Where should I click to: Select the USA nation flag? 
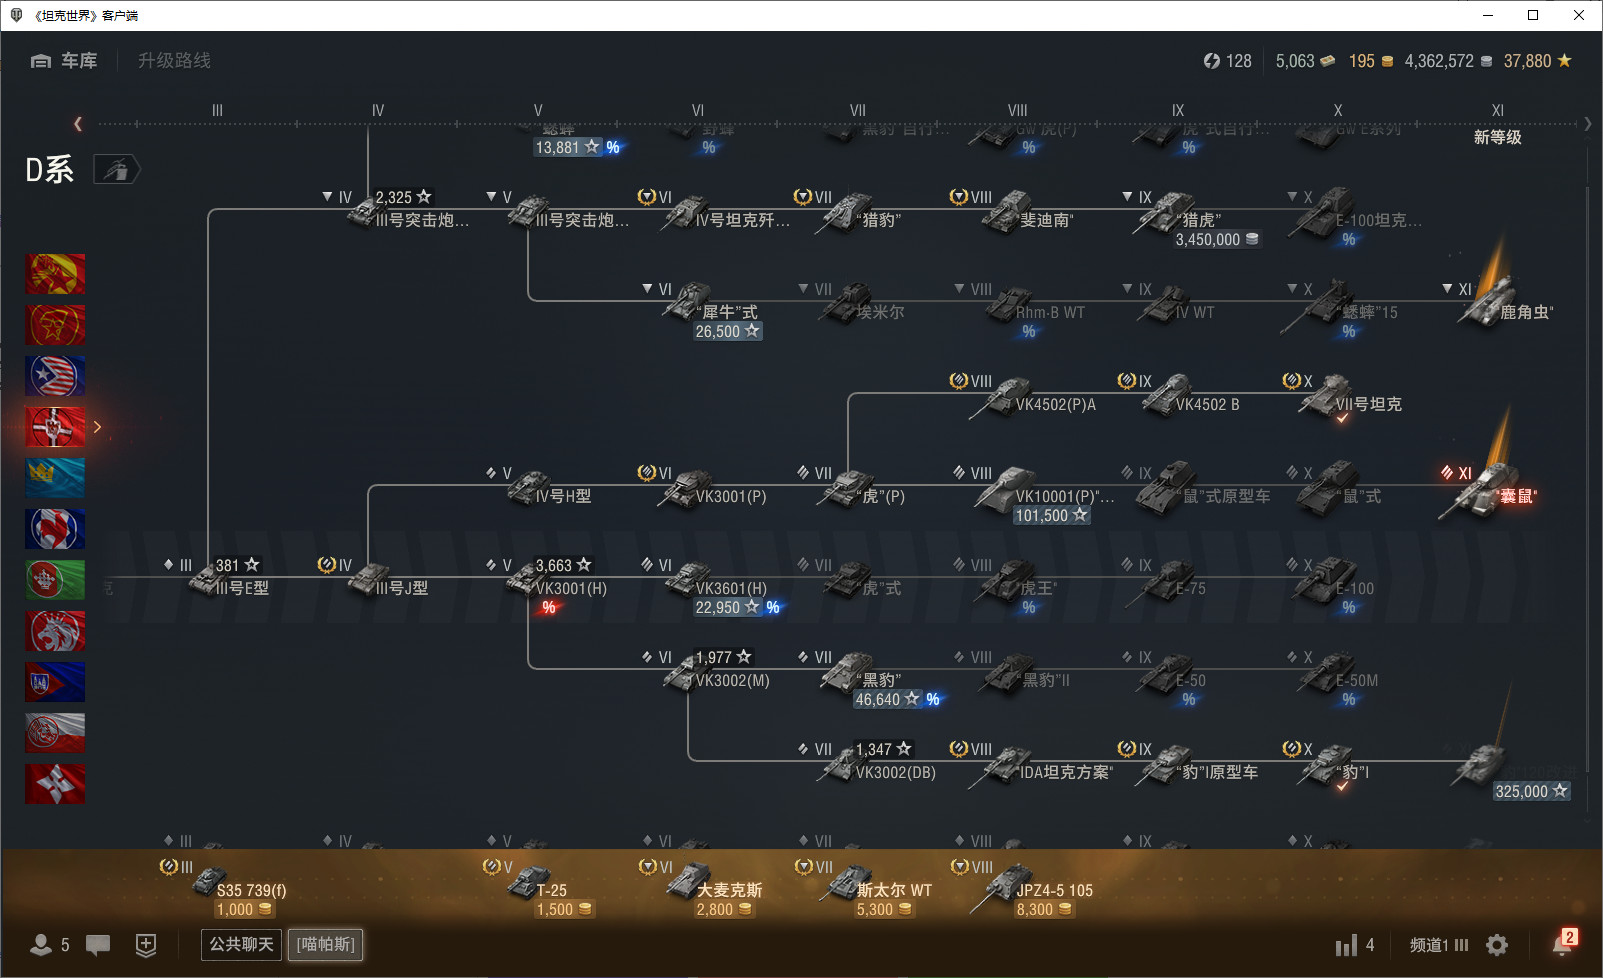[55, 376]
